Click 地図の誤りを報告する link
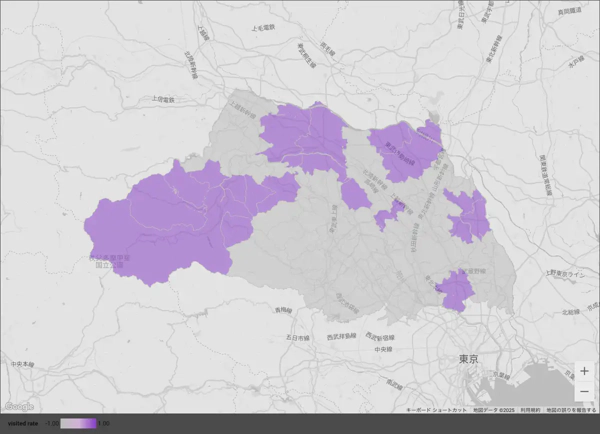 [572, 410]
